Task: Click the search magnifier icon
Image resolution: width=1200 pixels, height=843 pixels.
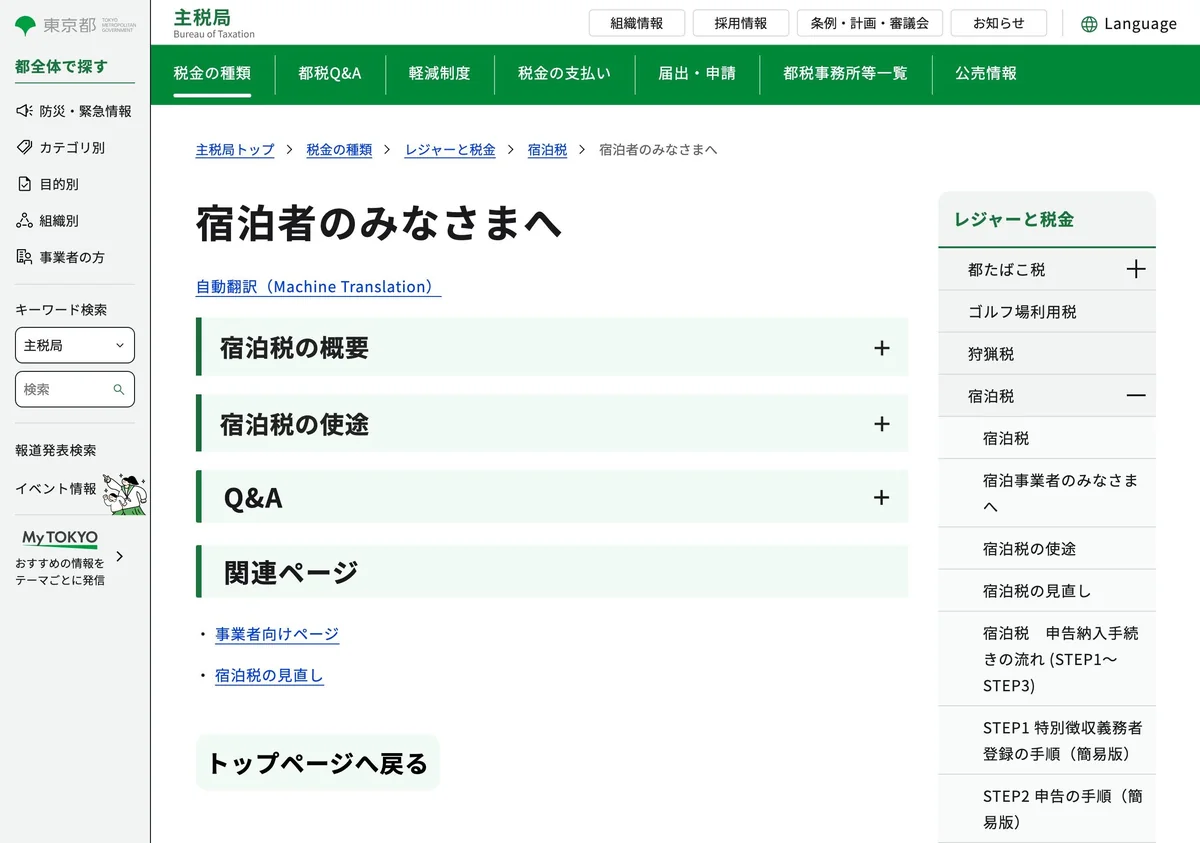Action: tap(119, 390)
